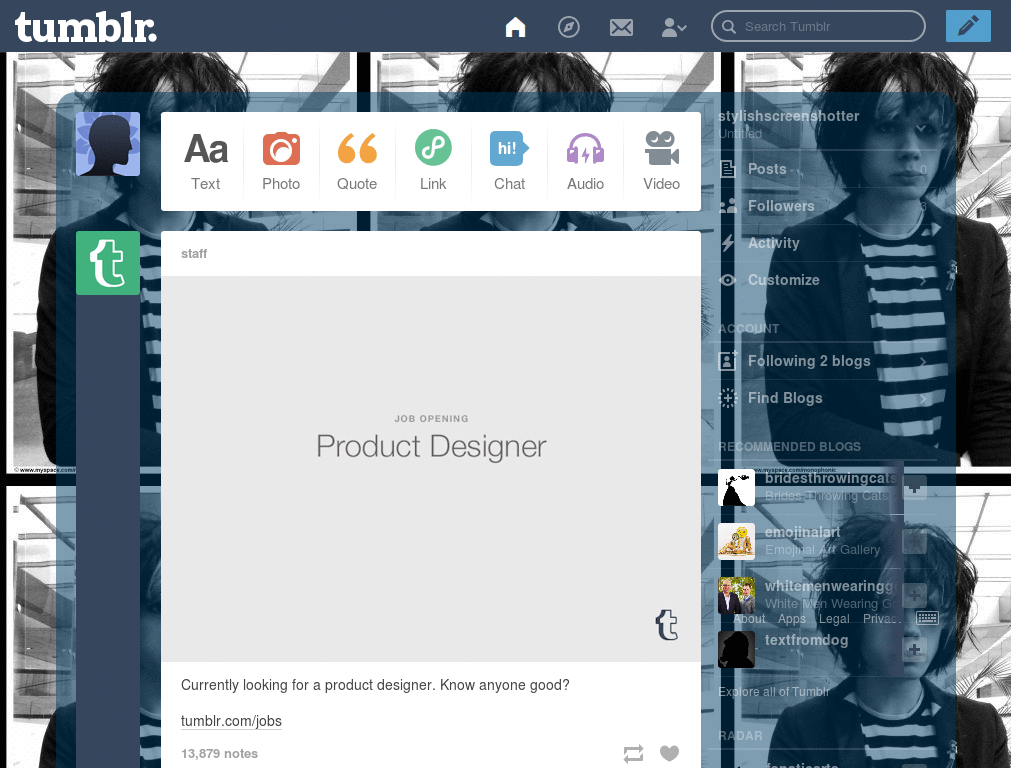Click the textfromdog avatar
Viewport: 1024px width, 768px height.
click(x=736, y=649)
